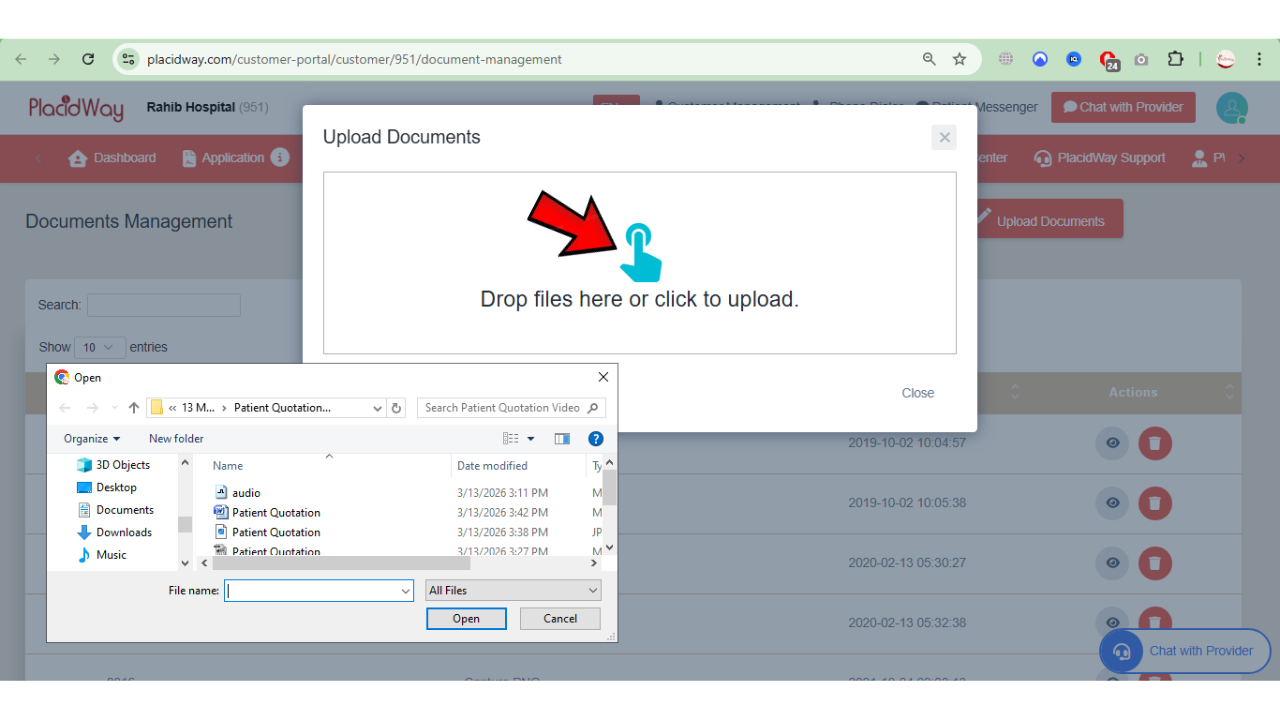The image size is (1280, 720).
Task: Open Chrome extensions puzzle icon
Action: tap(1176, 59)
